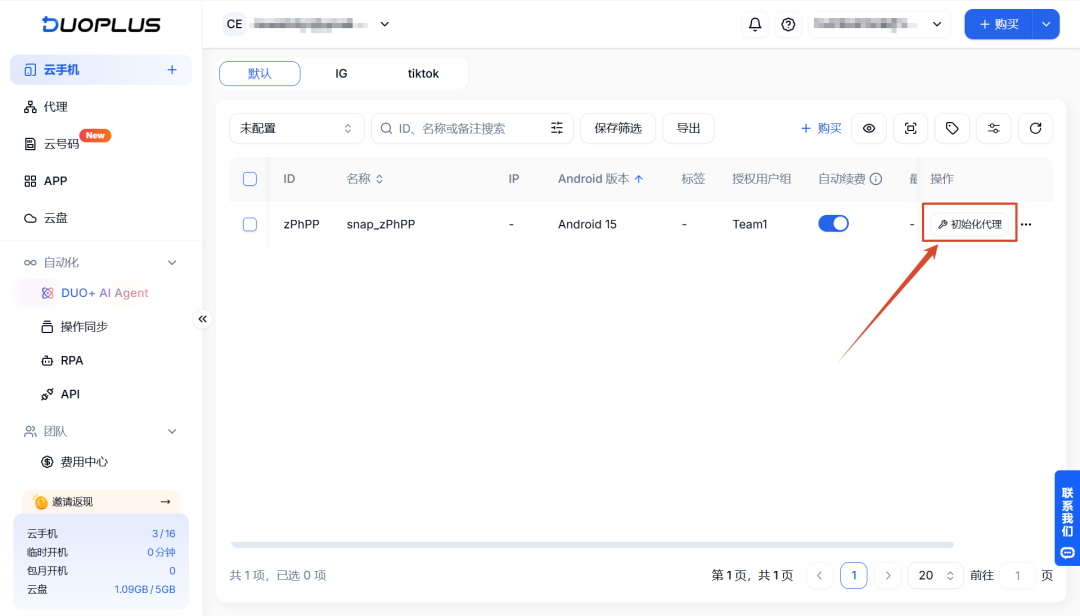Select all rows checkbox in header
Image resolution: width=1080 pixels, height=616 pixels.
(250, 179)
